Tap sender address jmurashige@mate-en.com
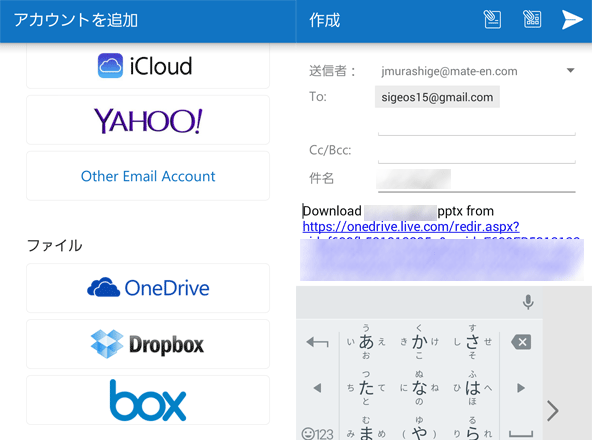 click(449, 71)
